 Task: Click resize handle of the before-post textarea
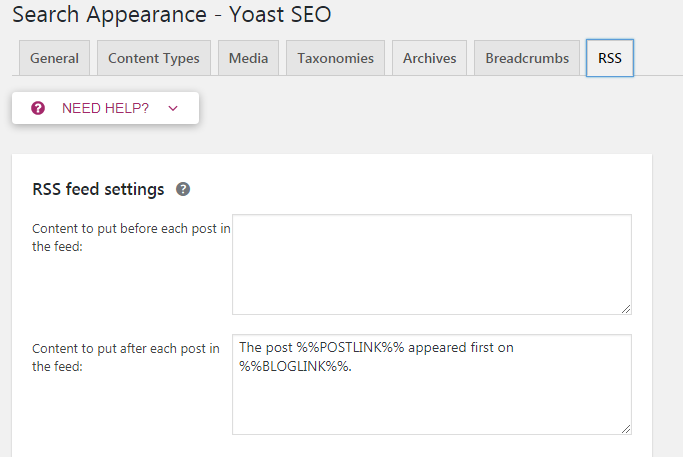626,309
